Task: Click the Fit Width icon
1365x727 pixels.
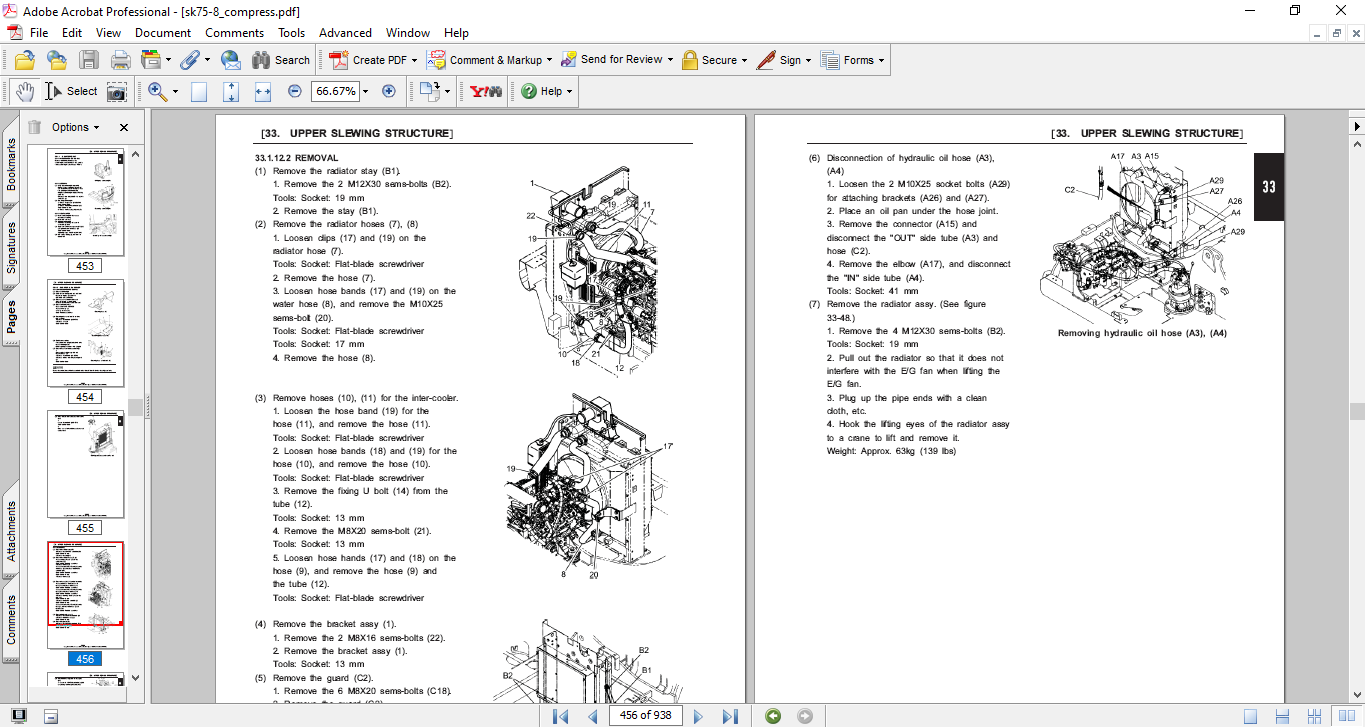Action: click(263, 91)
